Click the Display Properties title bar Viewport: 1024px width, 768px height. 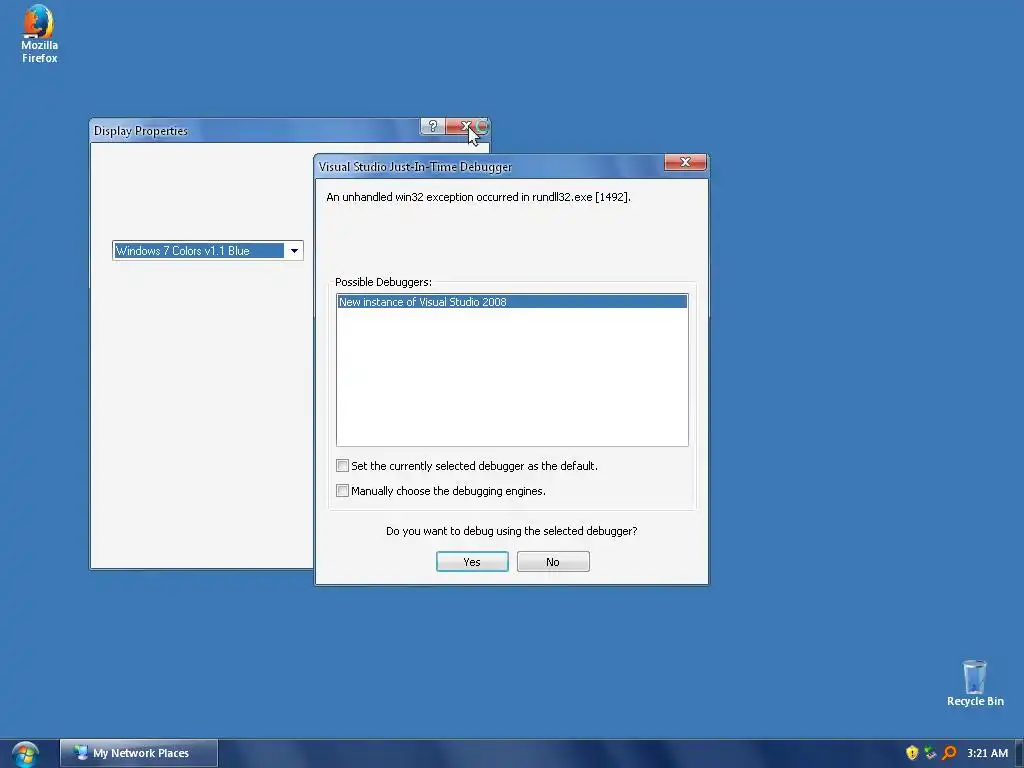255,131
